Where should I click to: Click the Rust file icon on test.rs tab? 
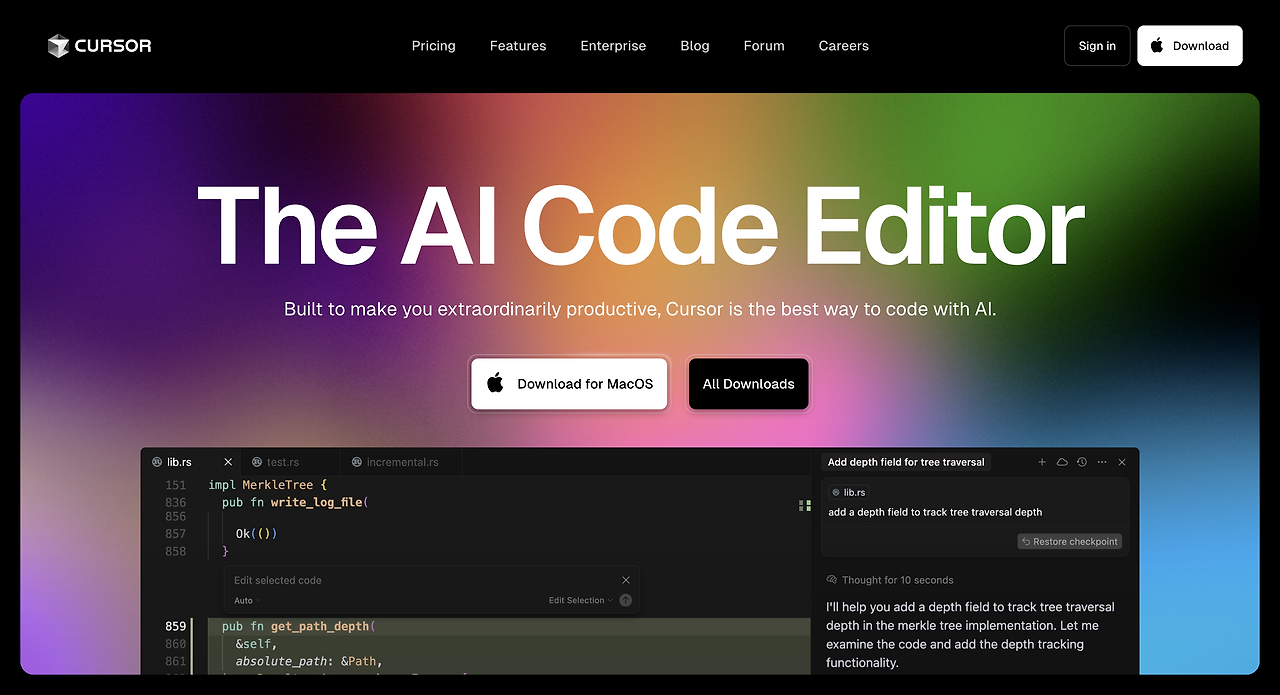[x=257, y=462]
